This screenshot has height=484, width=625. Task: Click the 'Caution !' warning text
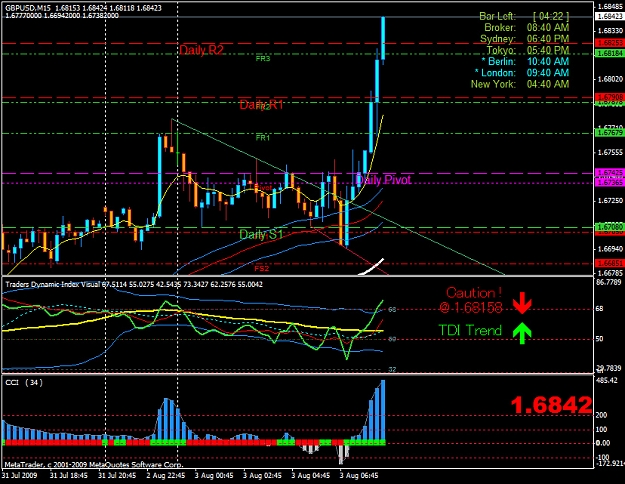click(x=474, y=293)
